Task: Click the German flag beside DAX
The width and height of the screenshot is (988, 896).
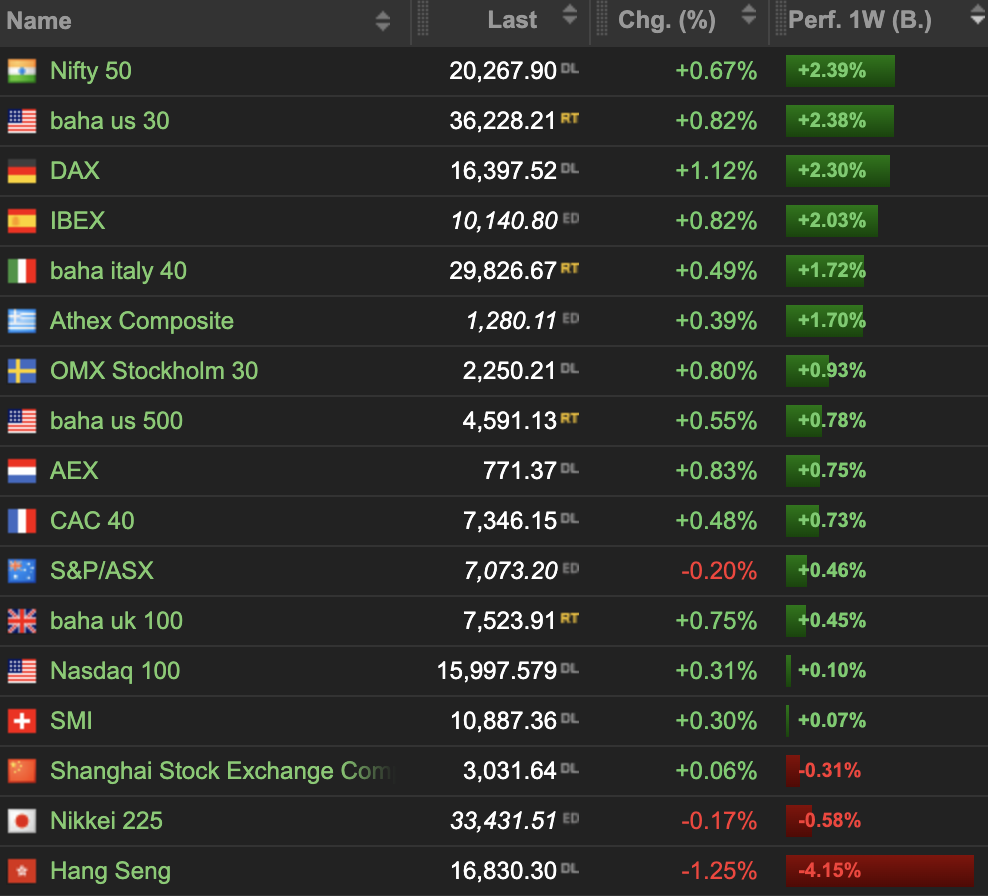Action: point(22,171)
